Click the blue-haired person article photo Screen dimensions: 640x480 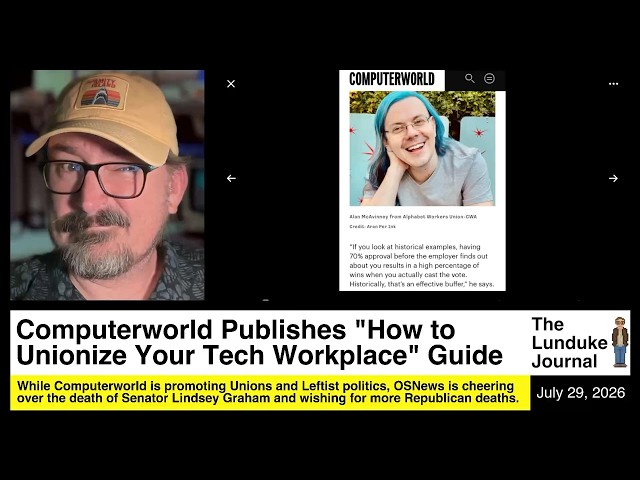click(422, 149)
